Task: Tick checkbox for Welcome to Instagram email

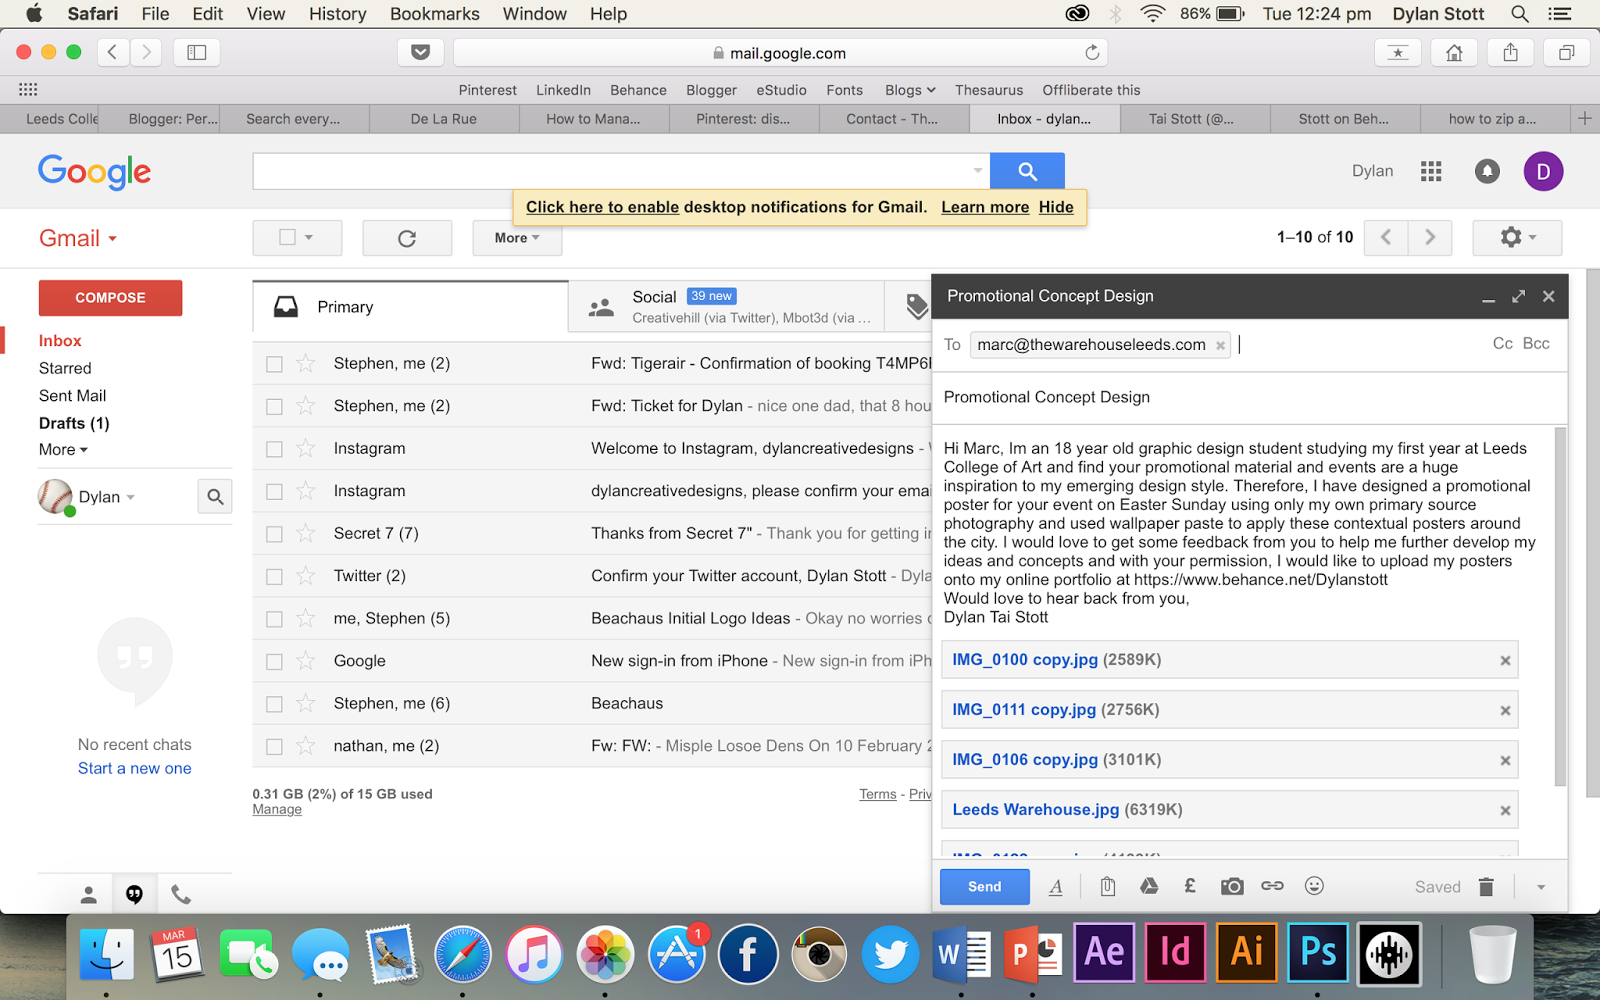Action: (x=274, y=450)
